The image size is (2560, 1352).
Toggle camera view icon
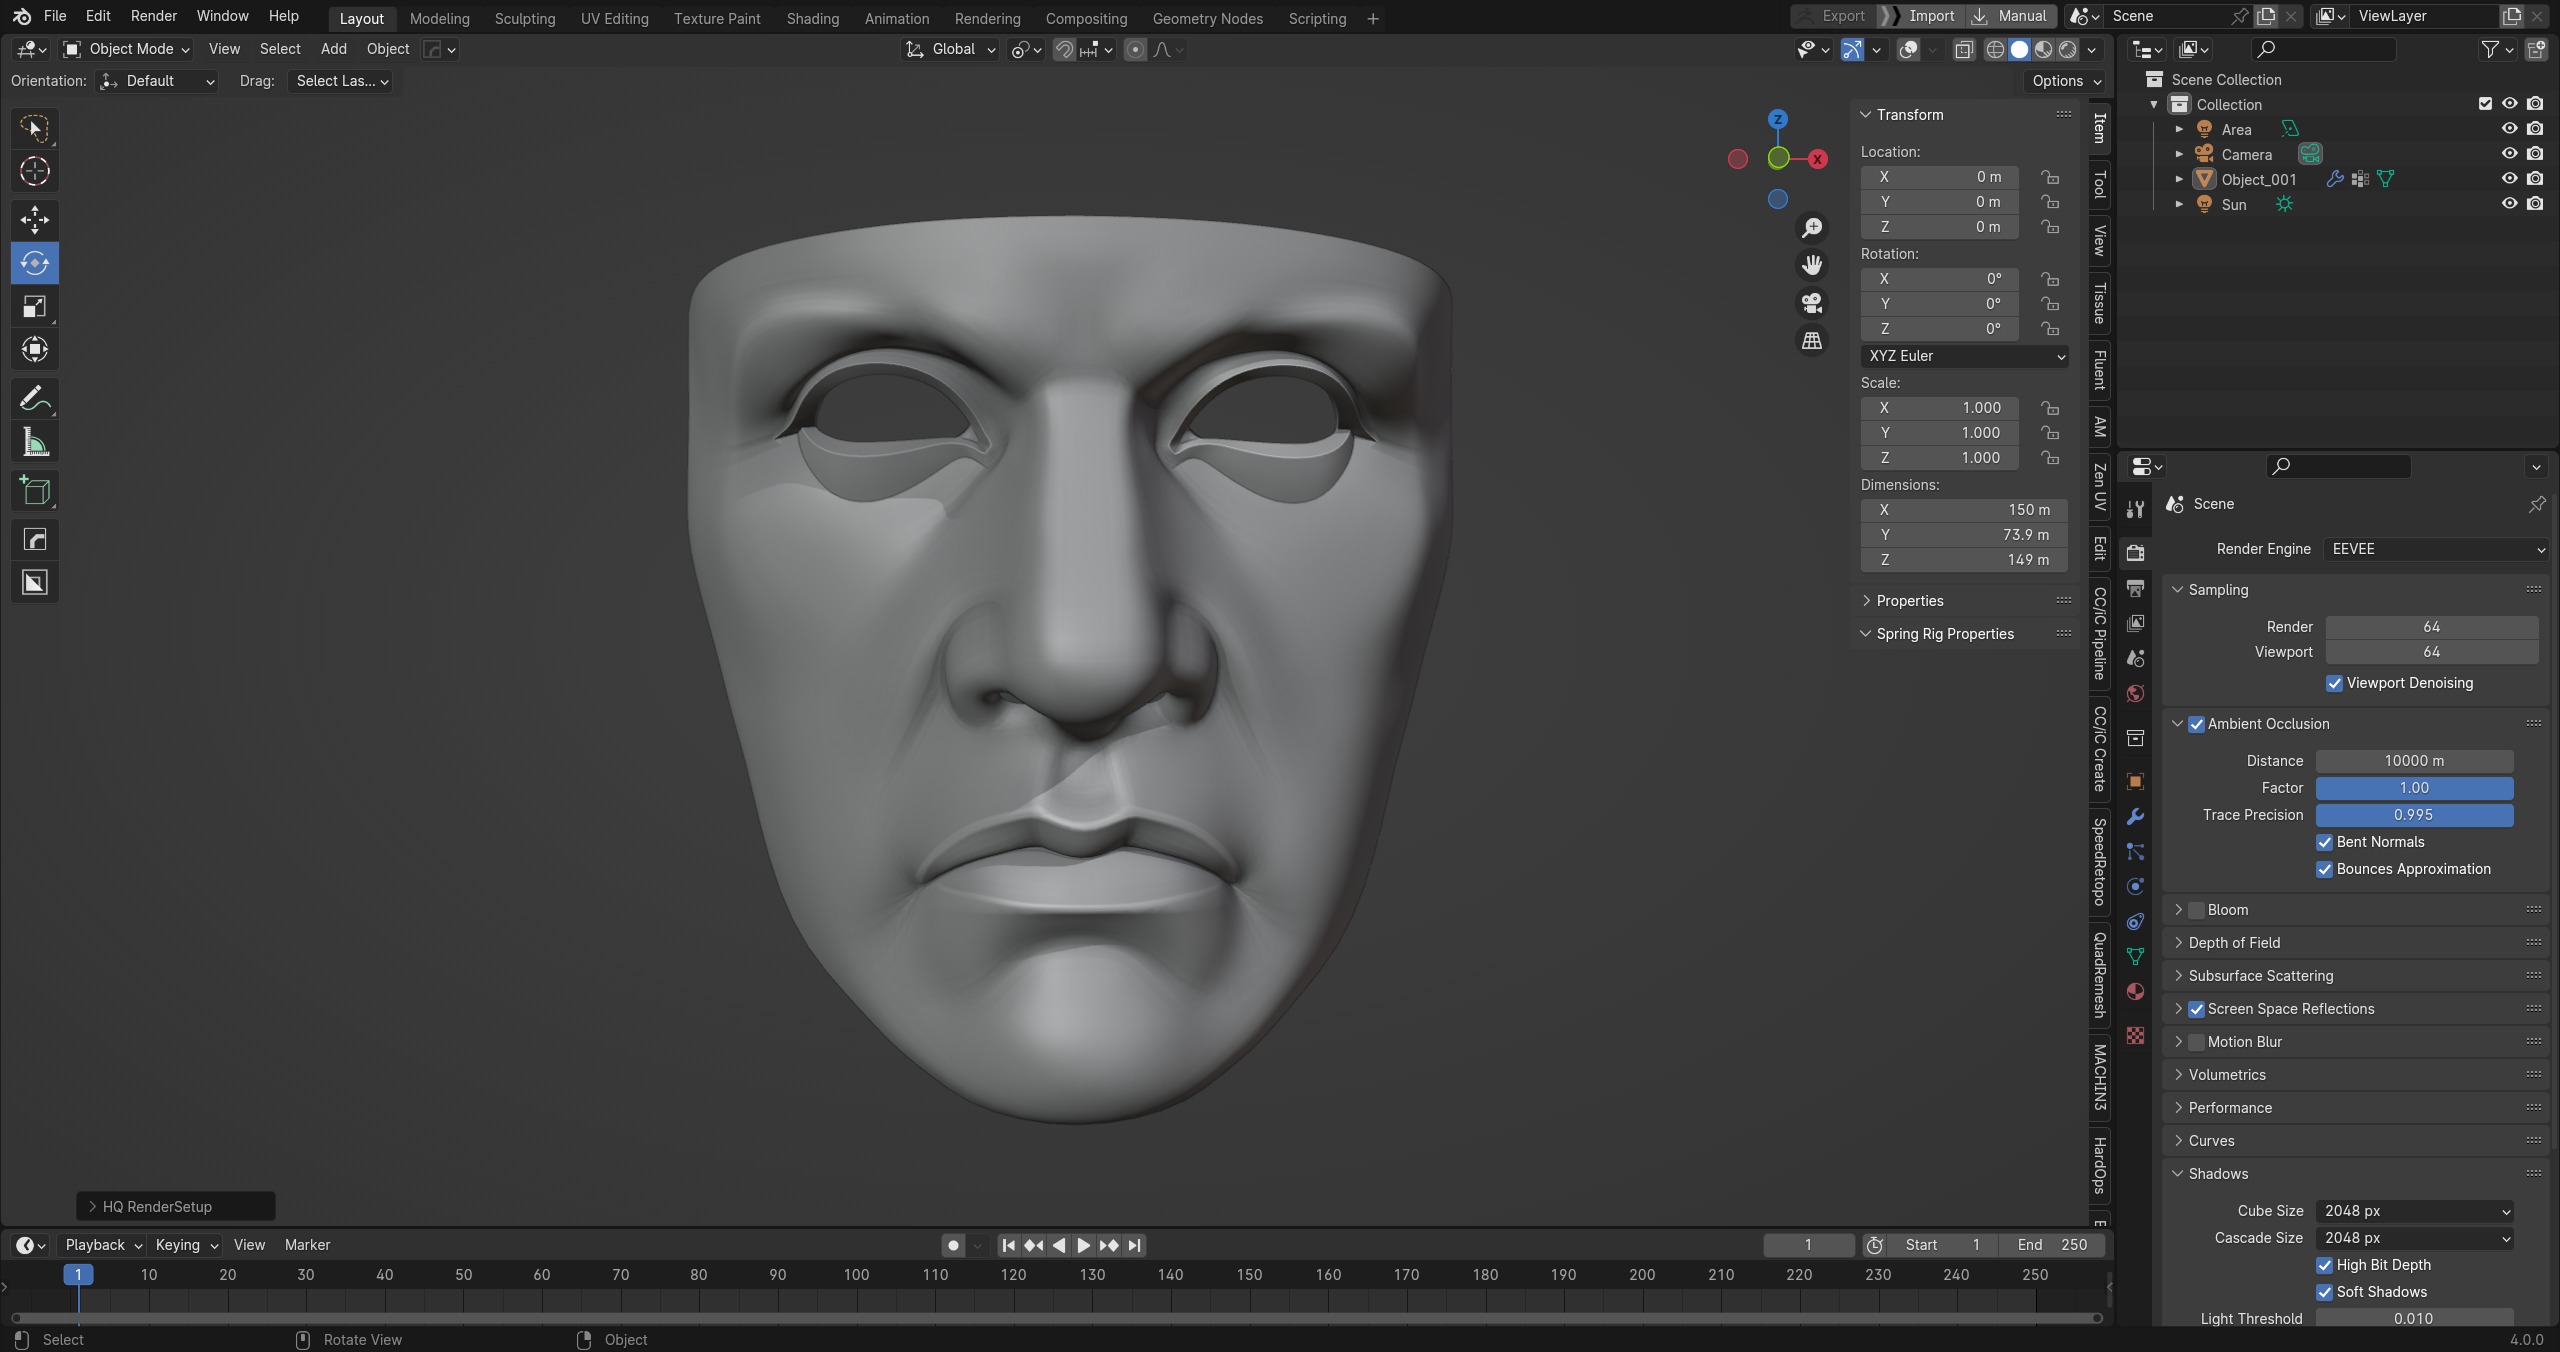pyautogui.click(x=1811, y=303)
